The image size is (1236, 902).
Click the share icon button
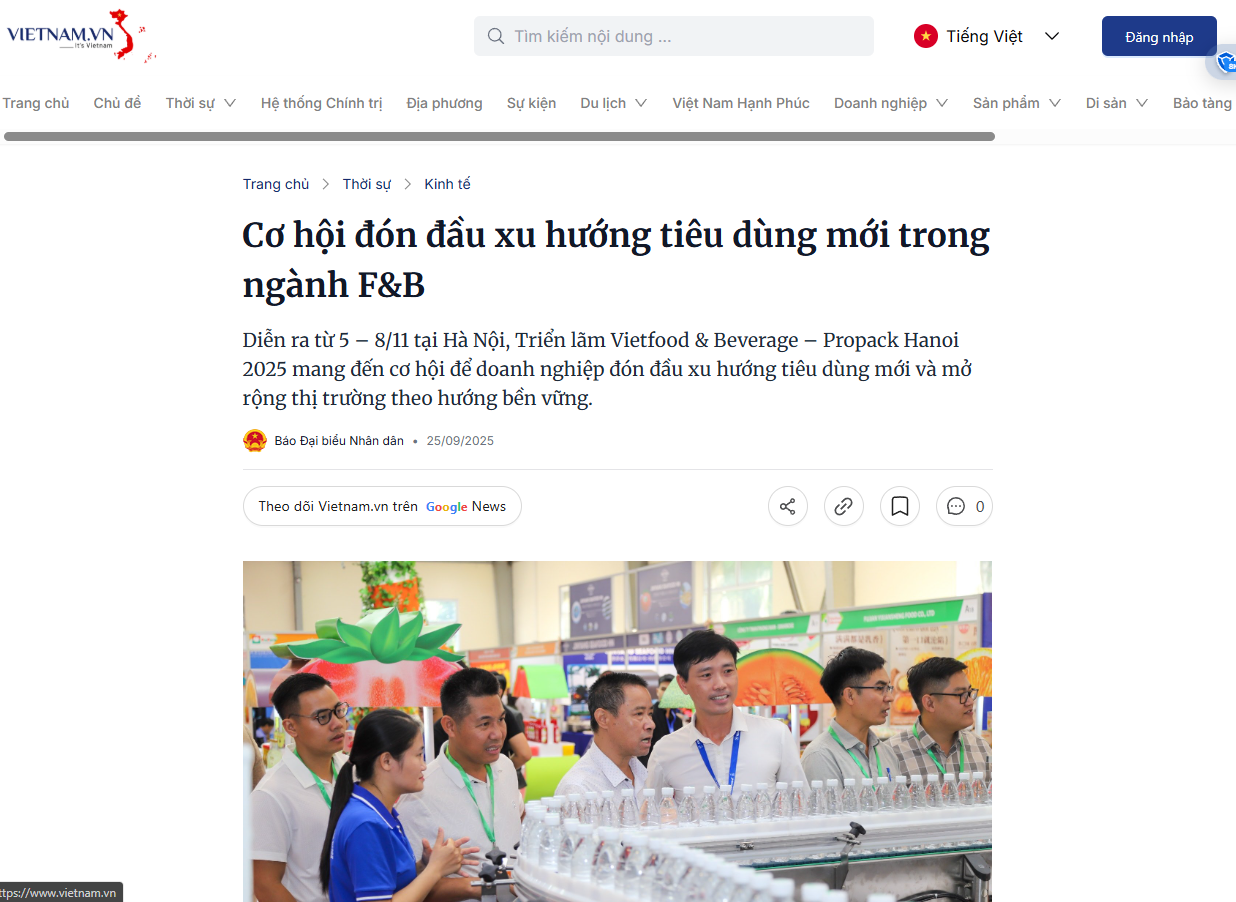(x=787, y=506)
